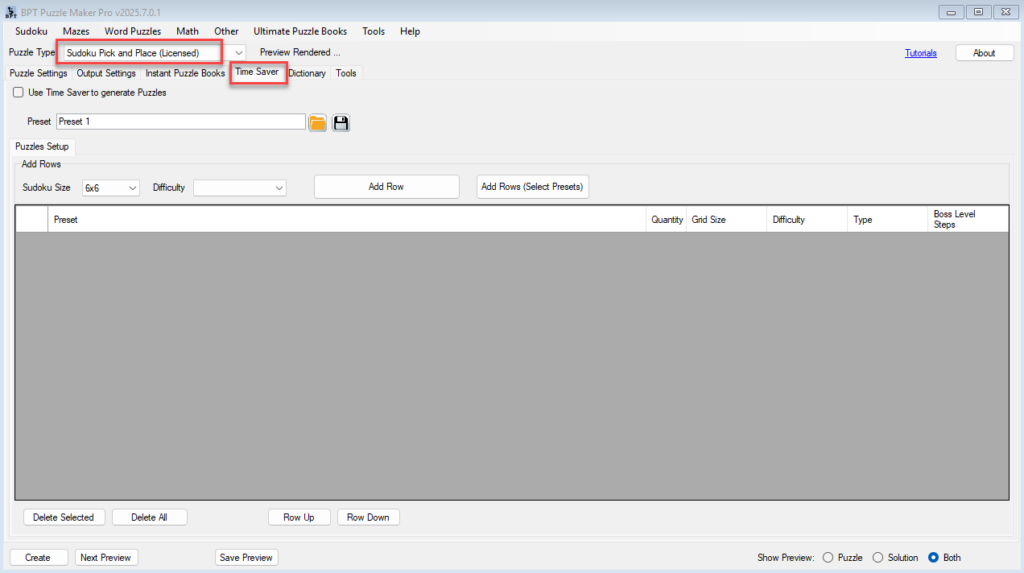Click the Difficulty column header in table
This screenshot has height=573, width=1024.
(x=807, y=220)
